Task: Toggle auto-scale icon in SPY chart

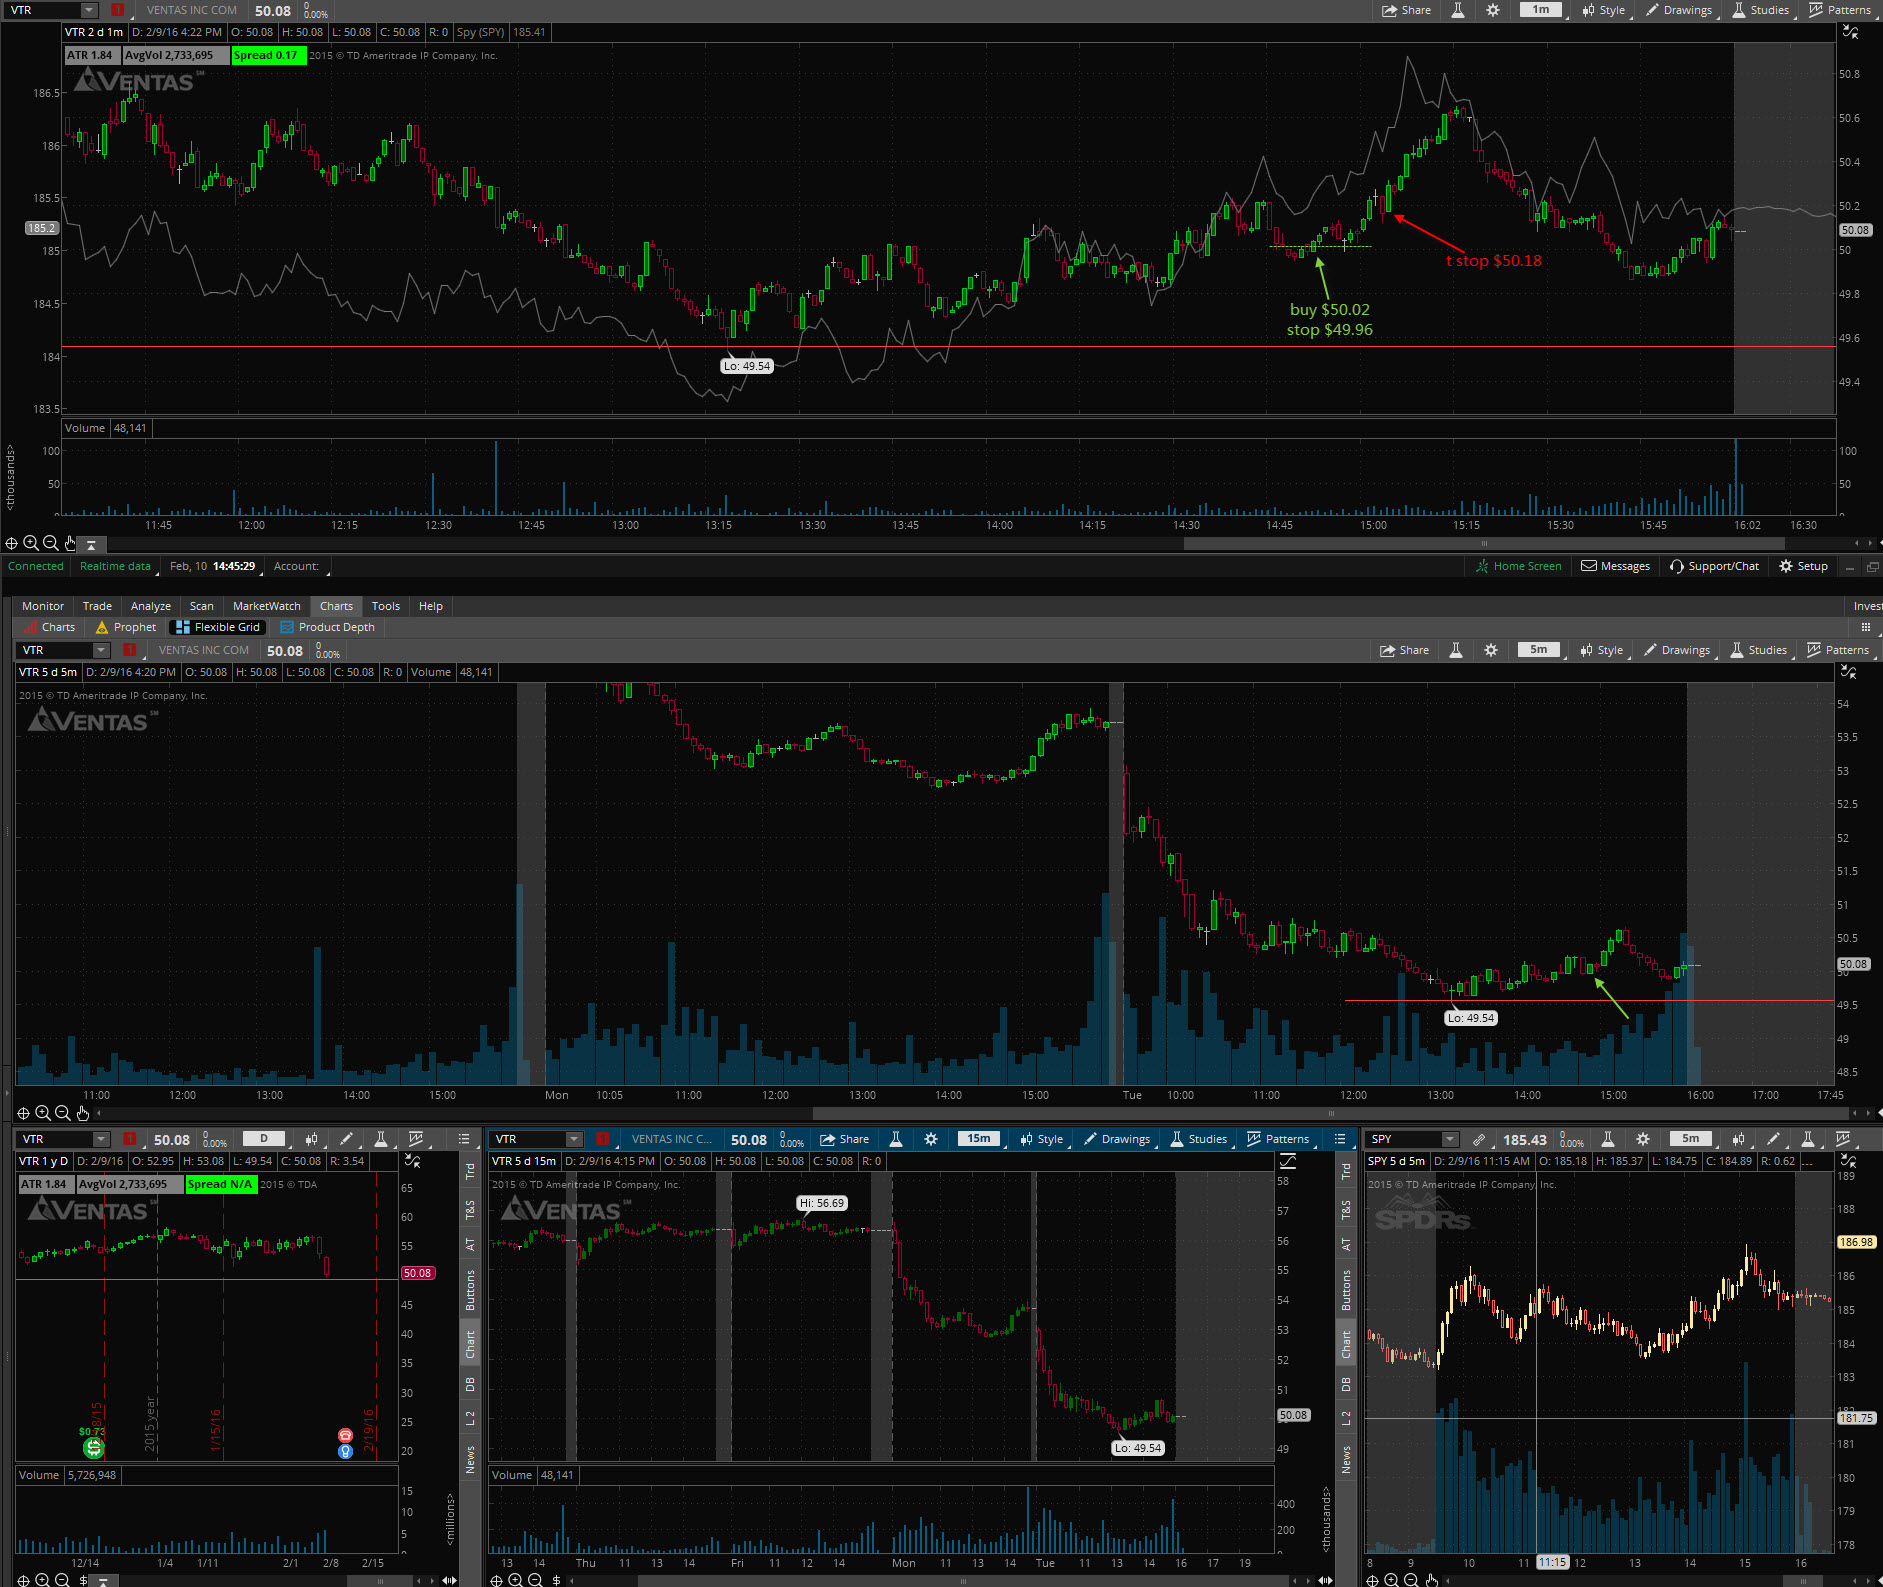Action: tap(1849, 1162)
